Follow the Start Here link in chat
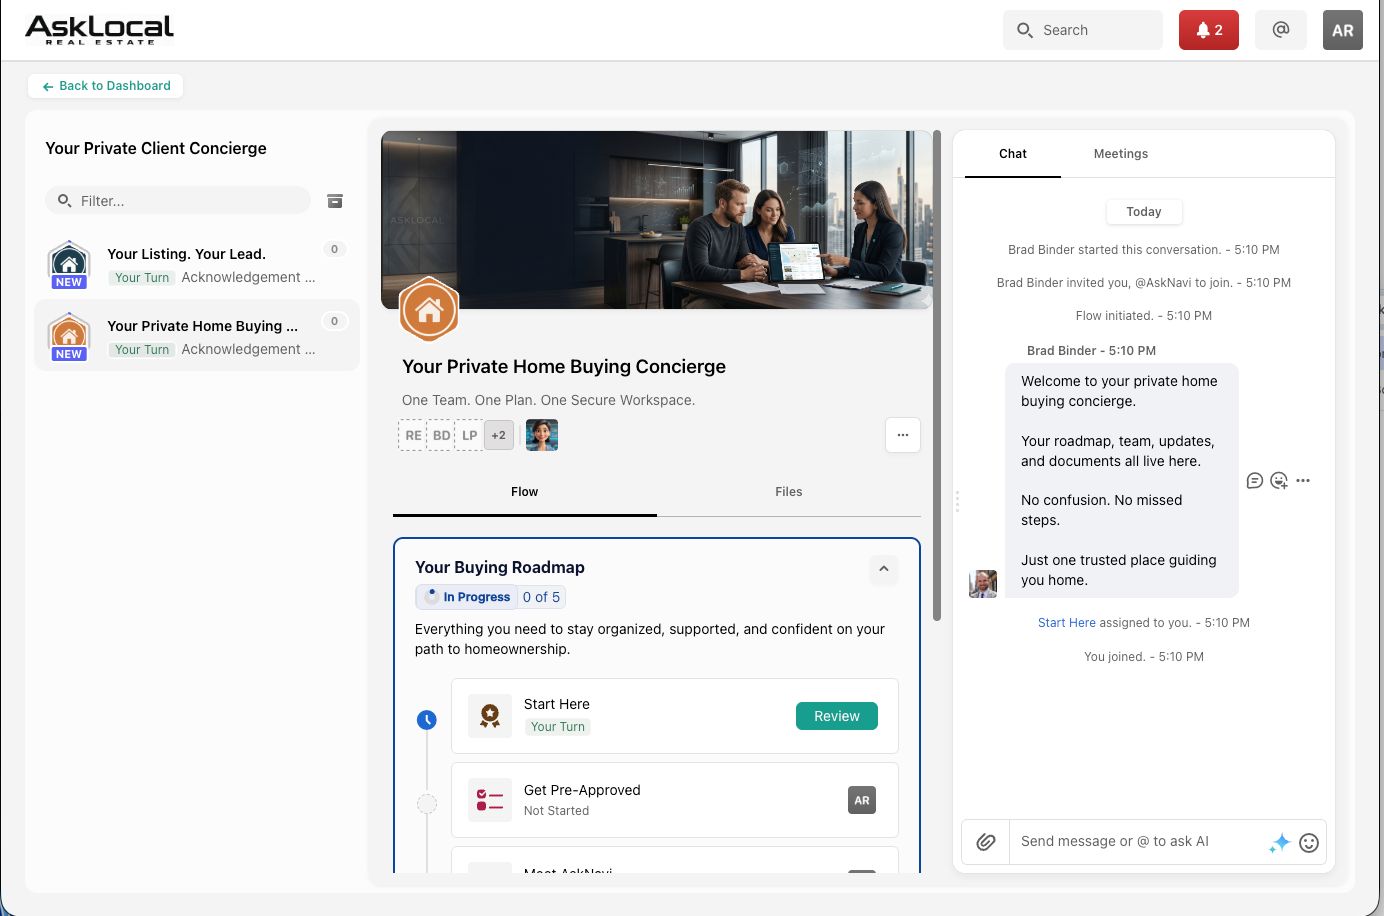 (1067, 623)
